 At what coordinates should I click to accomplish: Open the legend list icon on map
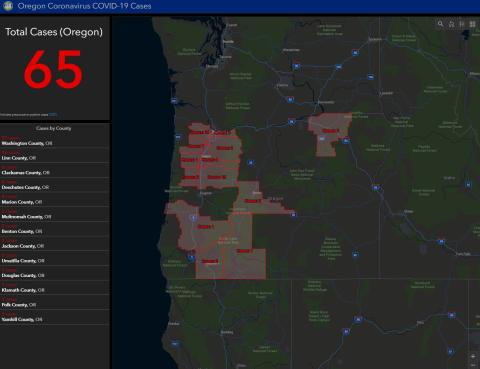(462, 24)
